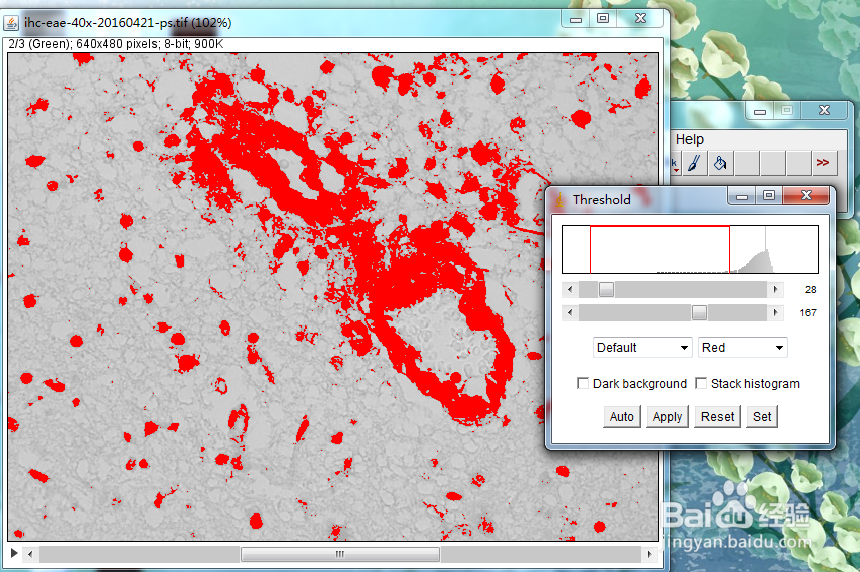Enable the Dark background checkbox

583,383
